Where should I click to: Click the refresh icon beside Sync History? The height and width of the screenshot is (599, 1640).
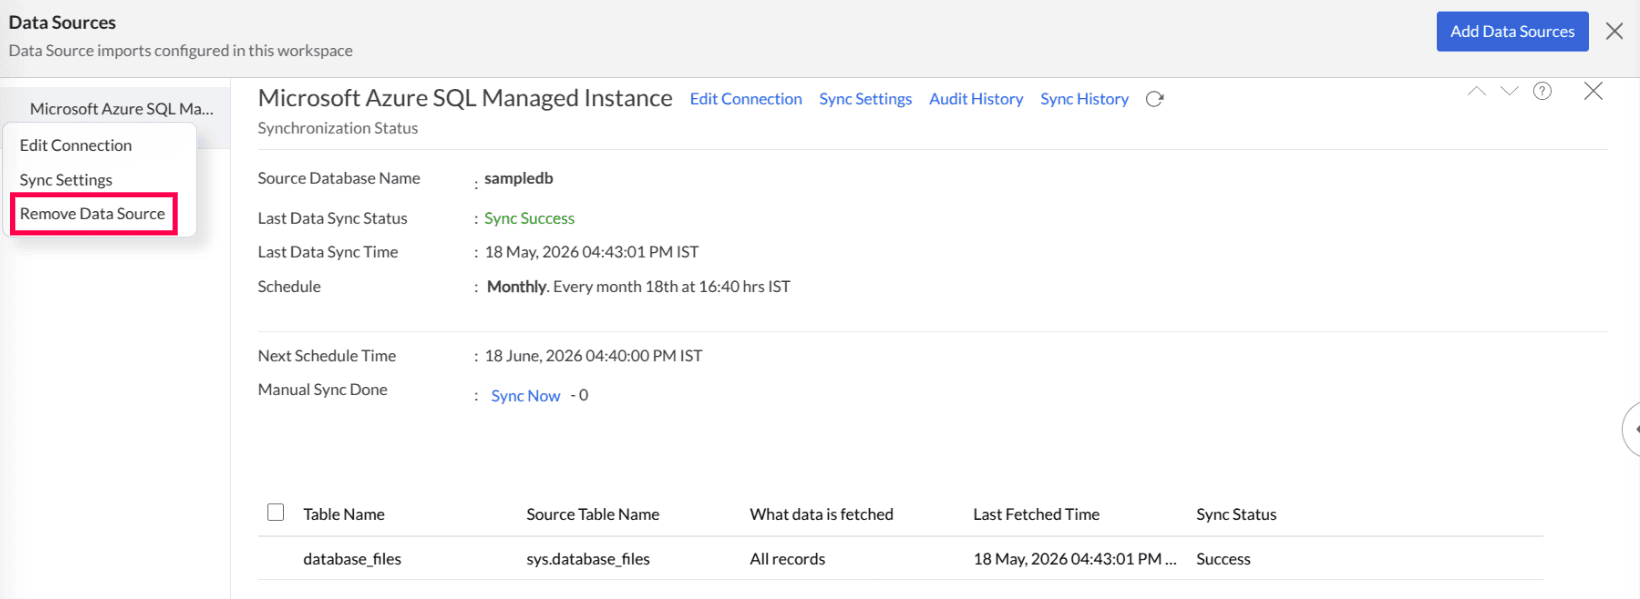click(1154, 99)
